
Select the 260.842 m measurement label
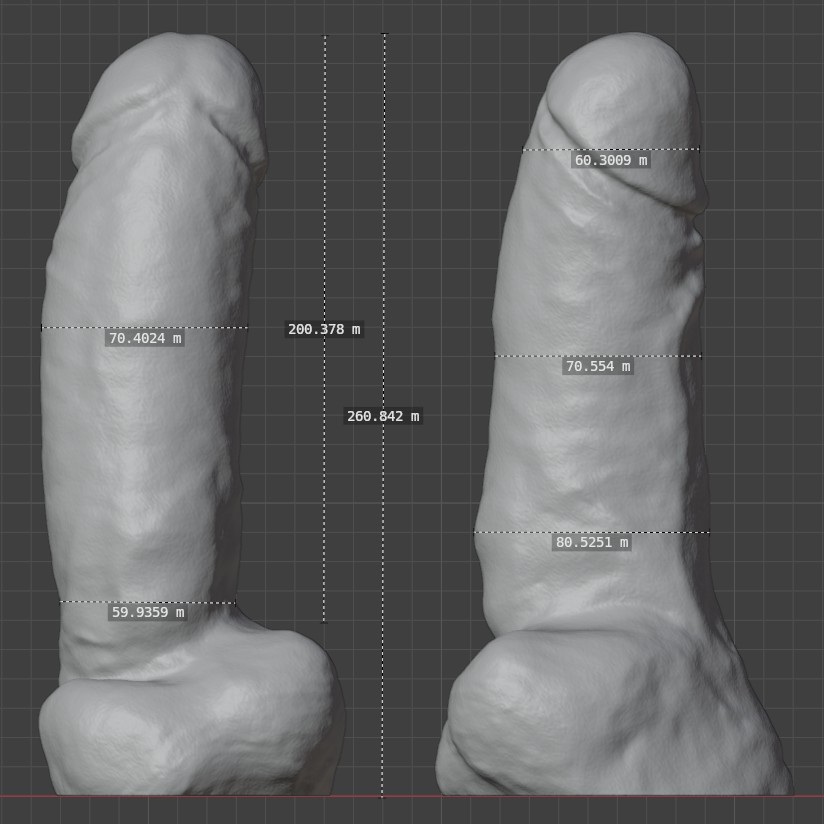pos(383,416)
